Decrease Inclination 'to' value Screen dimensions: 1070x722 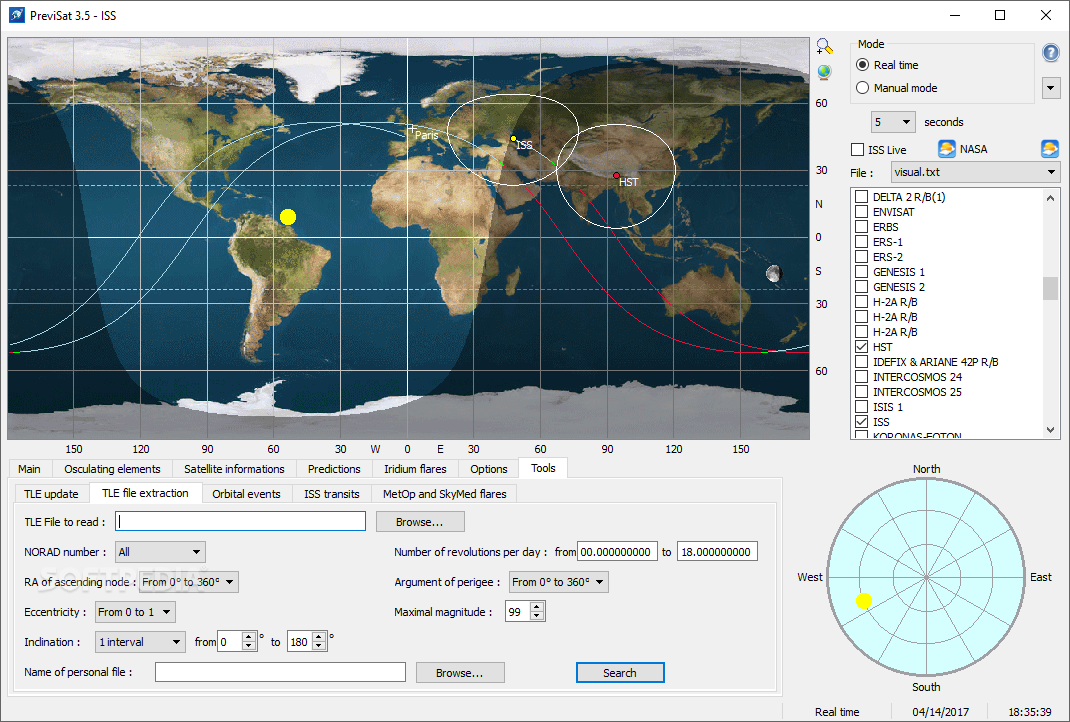pos(319,646)
